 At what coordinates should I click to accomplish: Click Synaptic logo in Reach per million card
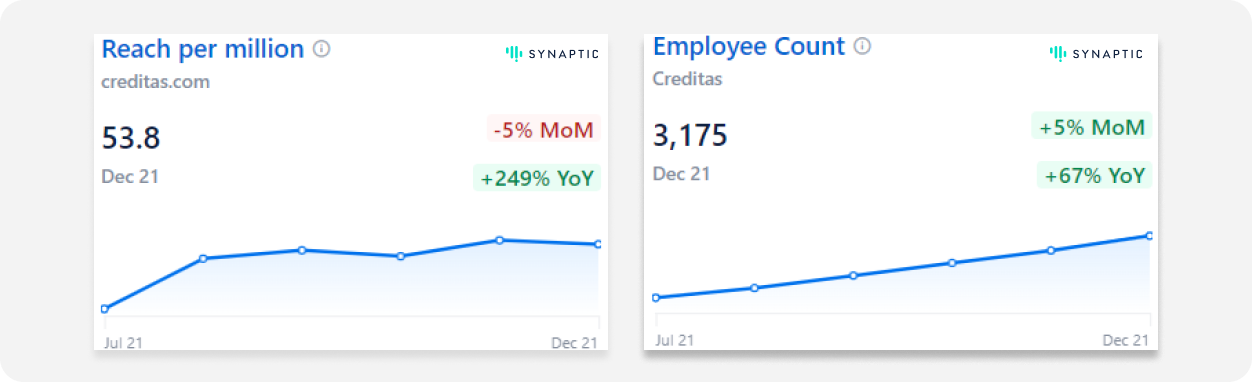tap(552, 54)
